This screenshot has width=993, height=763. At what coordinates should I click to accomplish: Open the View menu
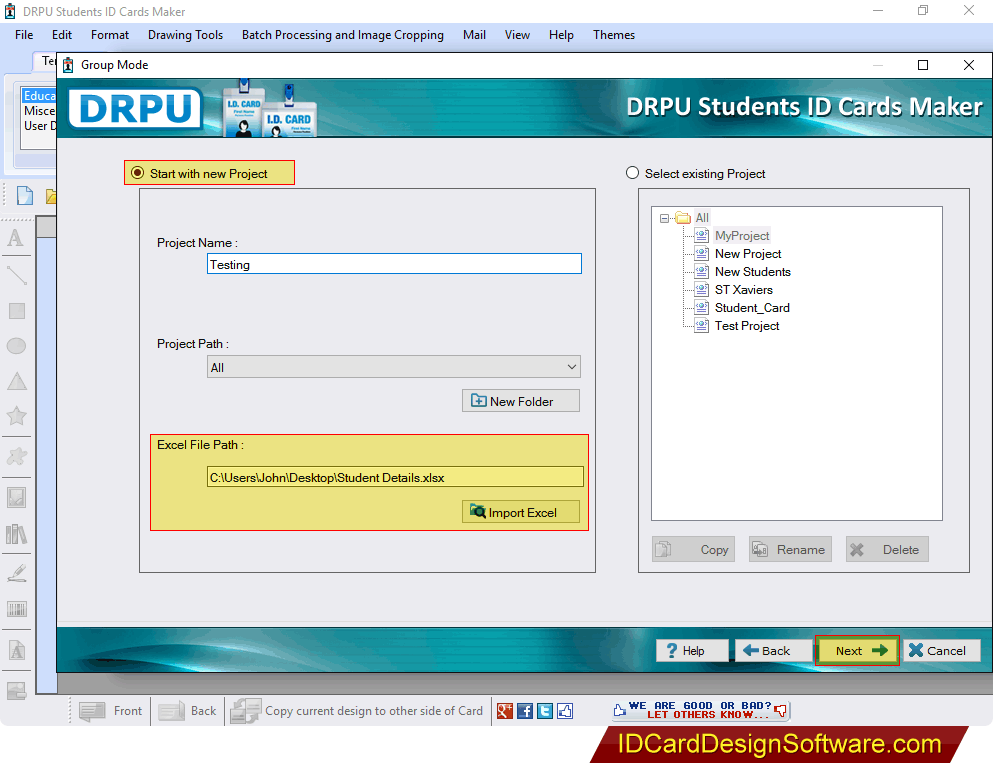click(517, 35)
